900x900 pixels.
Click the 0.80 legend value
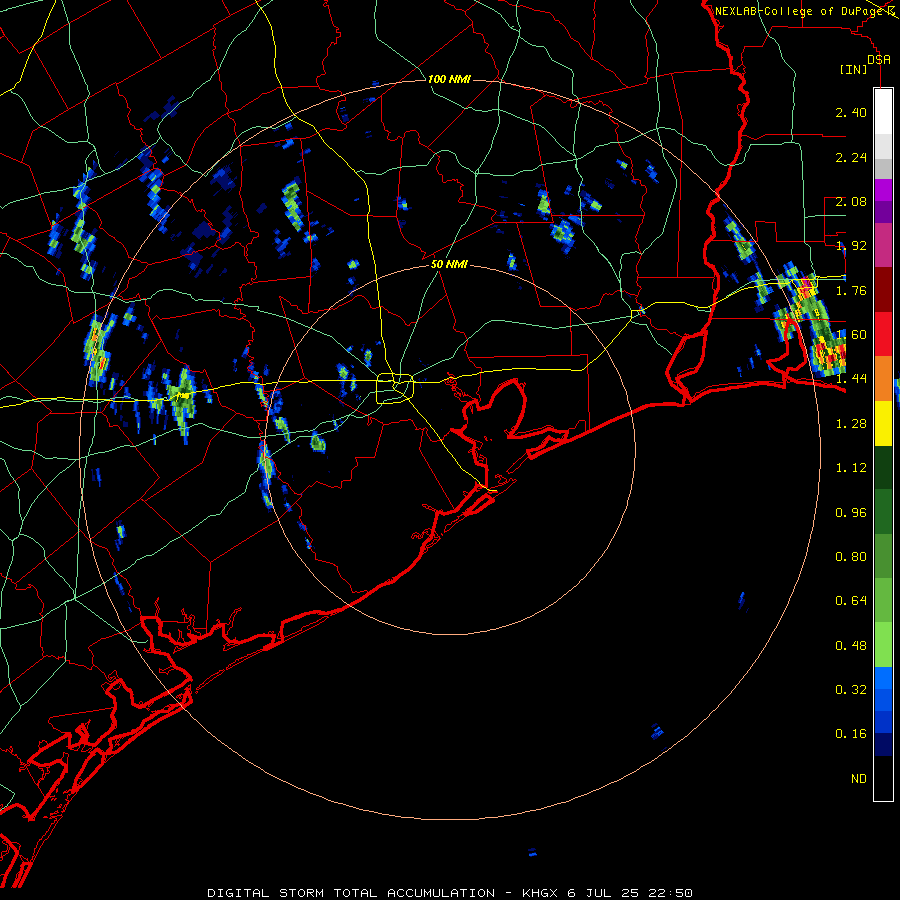point(851,557)
